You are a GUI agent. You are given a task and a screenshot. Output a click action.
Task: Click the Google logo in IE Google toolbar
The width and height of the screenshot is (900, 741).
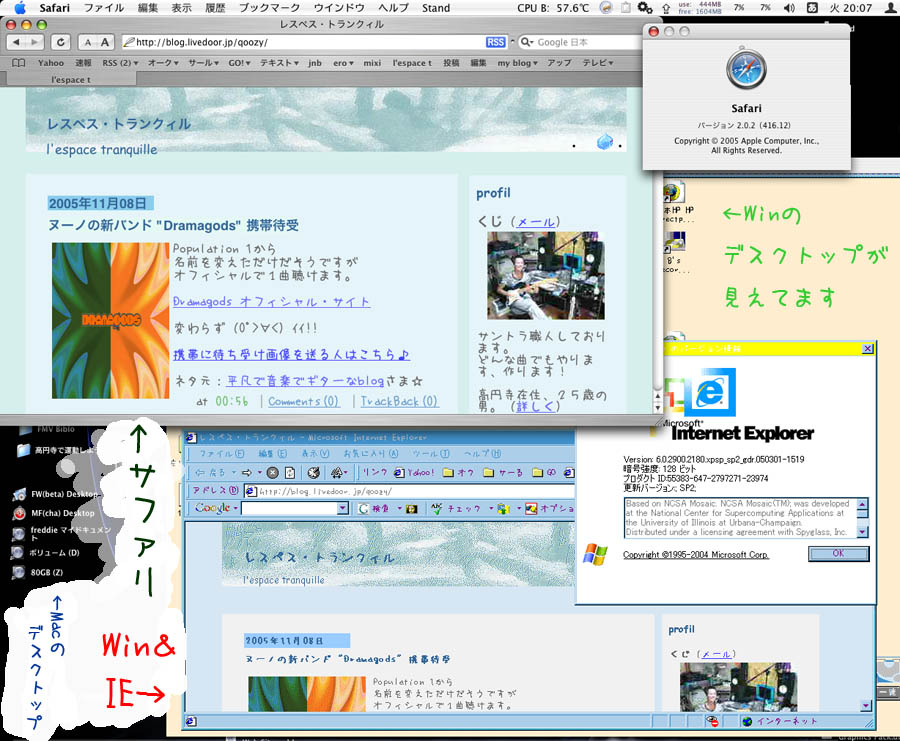[212, 508]
